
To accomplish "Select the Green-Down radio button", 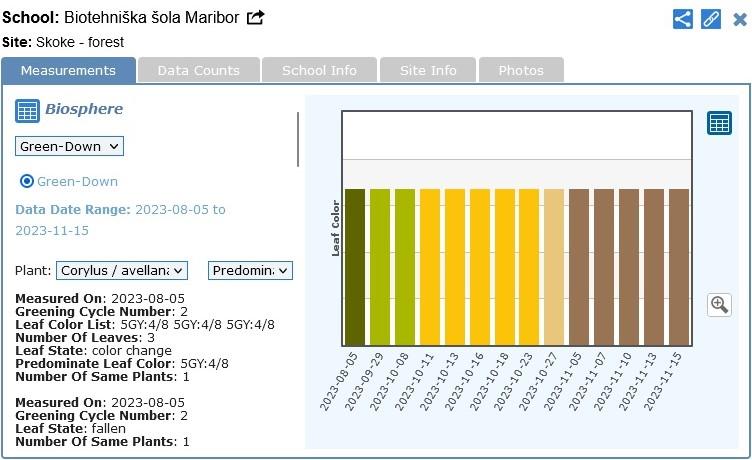I will [x=27, y=181].
